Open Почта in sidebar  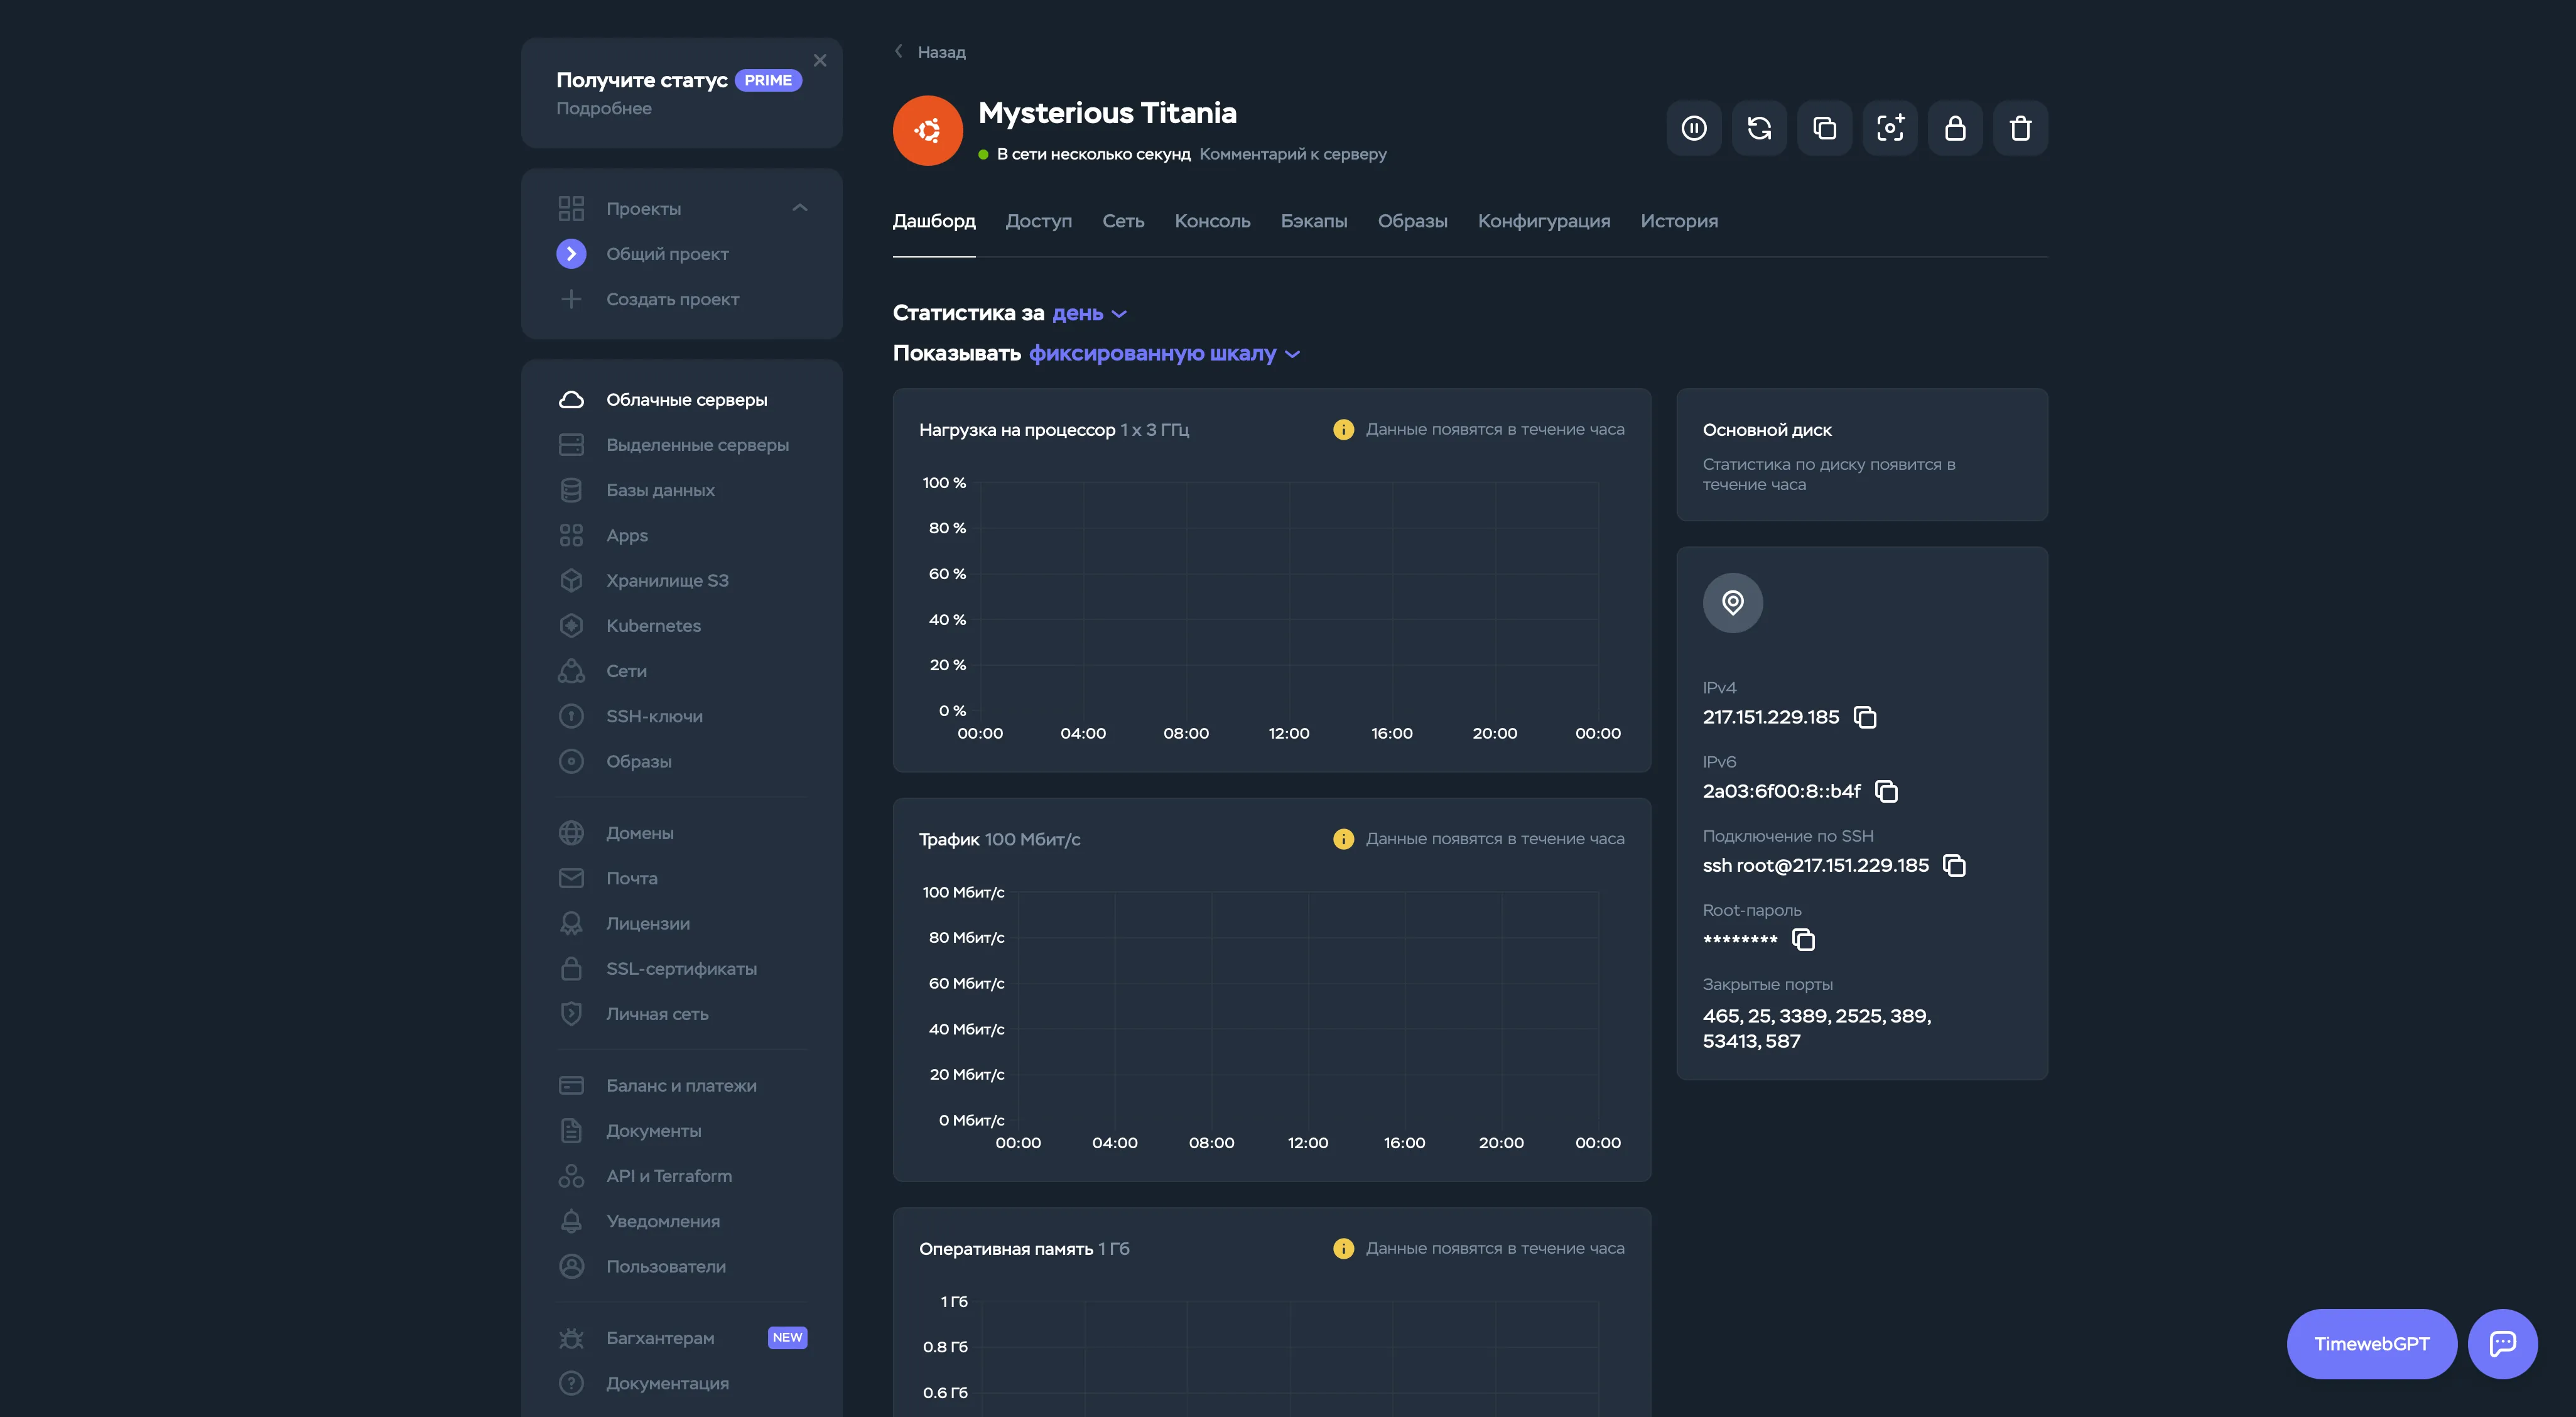point(682,878)
